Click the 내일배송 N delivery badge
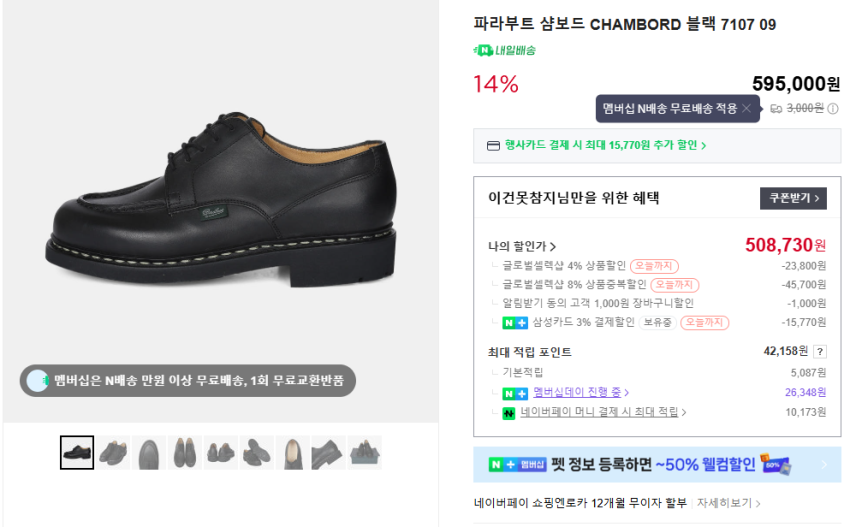 point(504,50)
